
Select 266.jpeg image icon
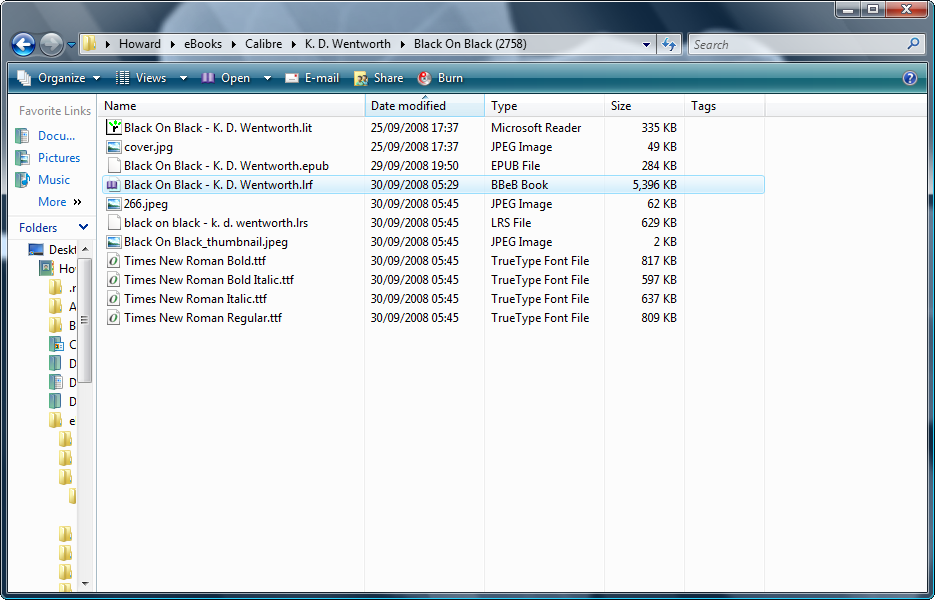114,204
